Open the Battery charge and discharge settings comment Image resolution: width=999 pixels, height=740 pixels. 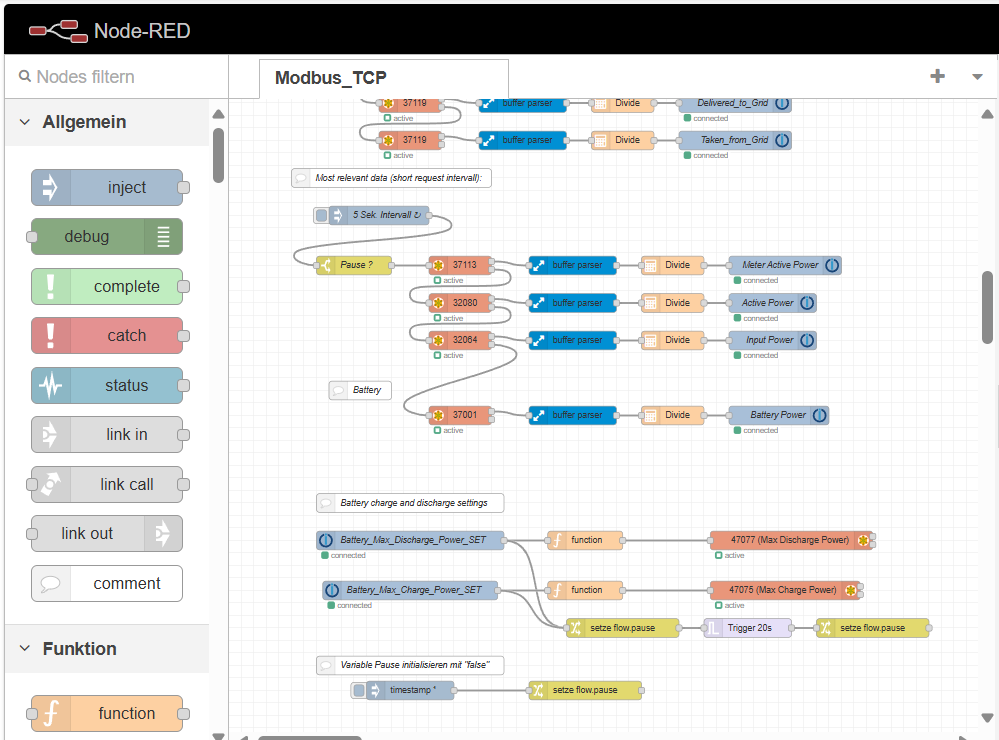tap(410, 503)
